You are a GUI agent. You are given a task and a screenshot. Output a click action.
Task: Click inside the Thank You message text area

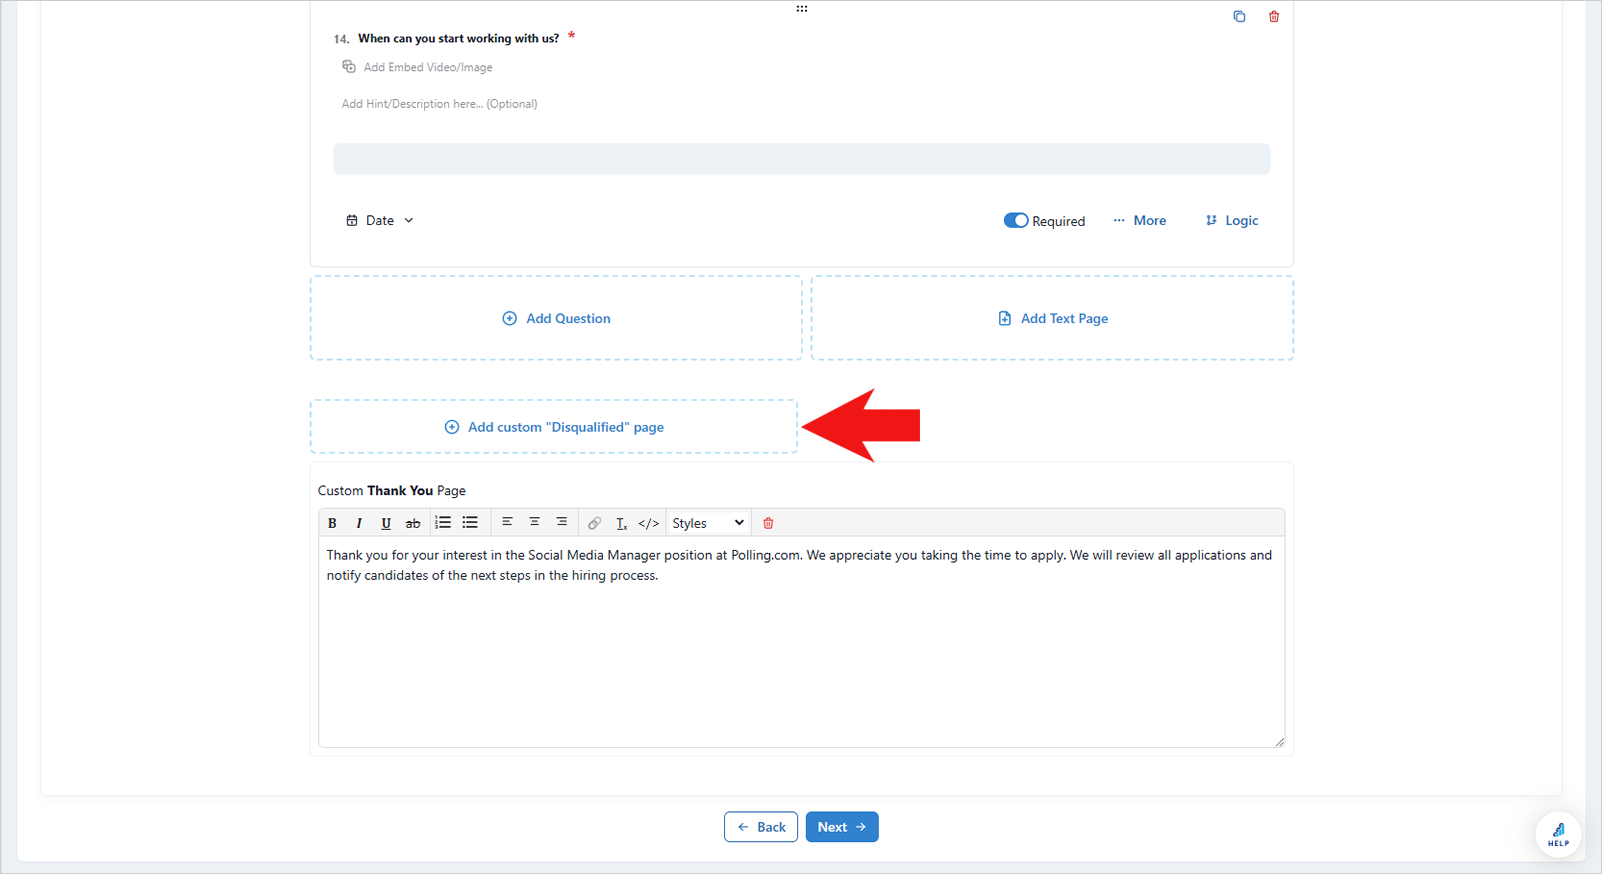click(x=801, y=642)
